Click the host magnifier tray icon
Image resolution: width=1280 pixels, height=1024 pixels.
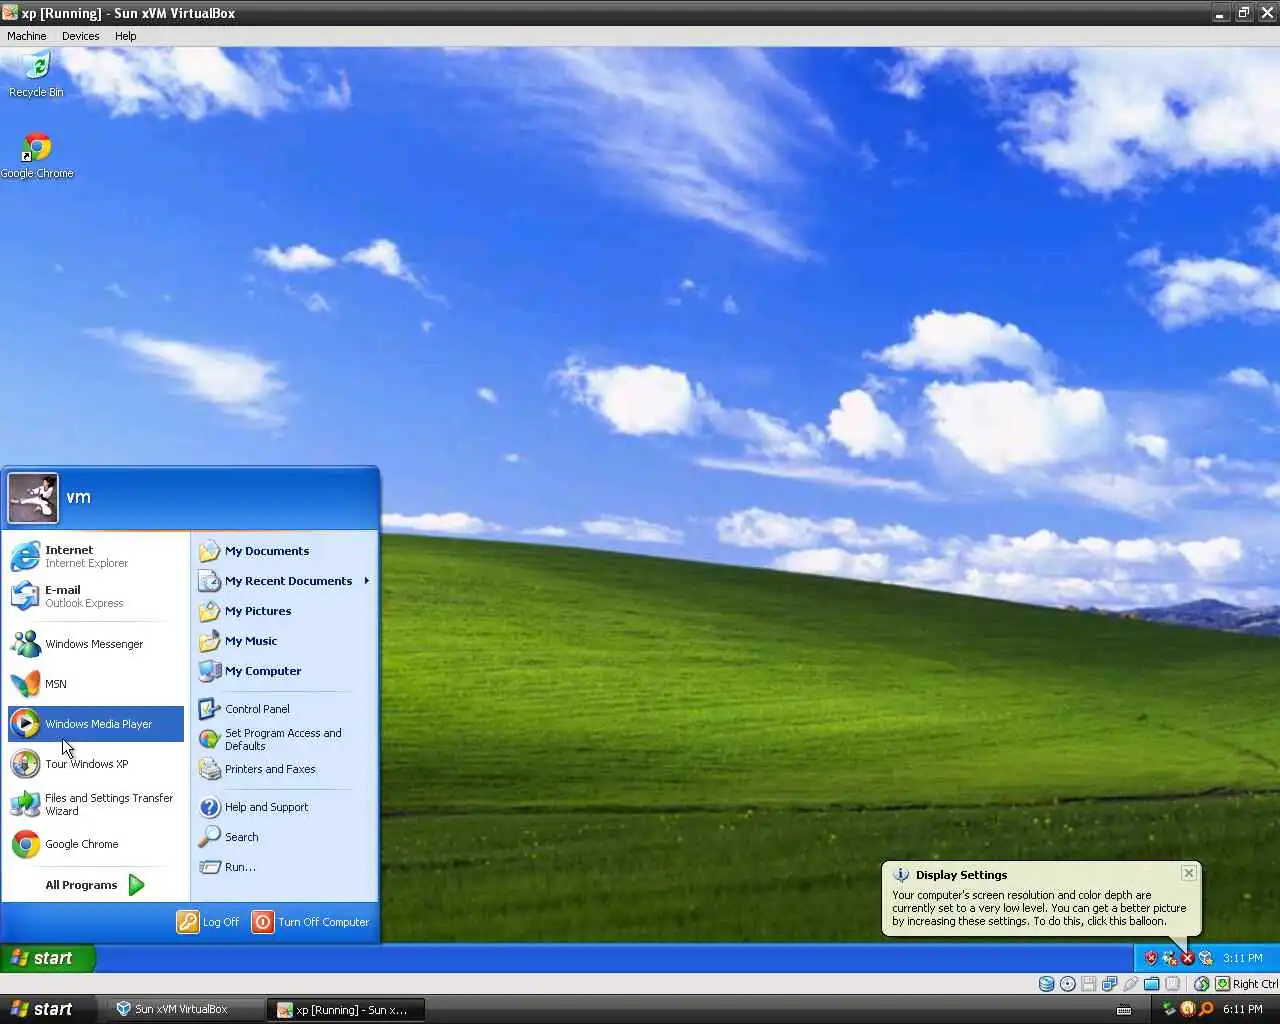point(1206,1009)
